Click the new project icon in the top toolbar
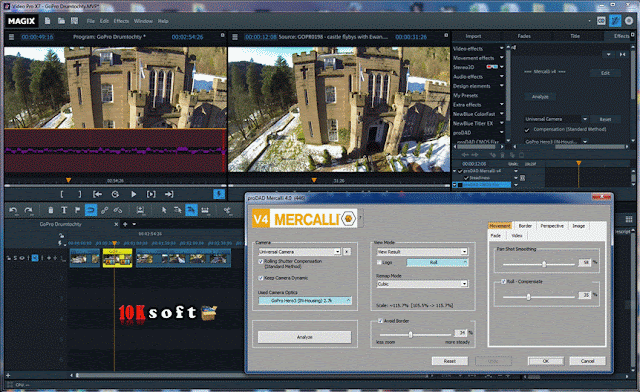This screenshot has height=392, width=640. [47, 21]
